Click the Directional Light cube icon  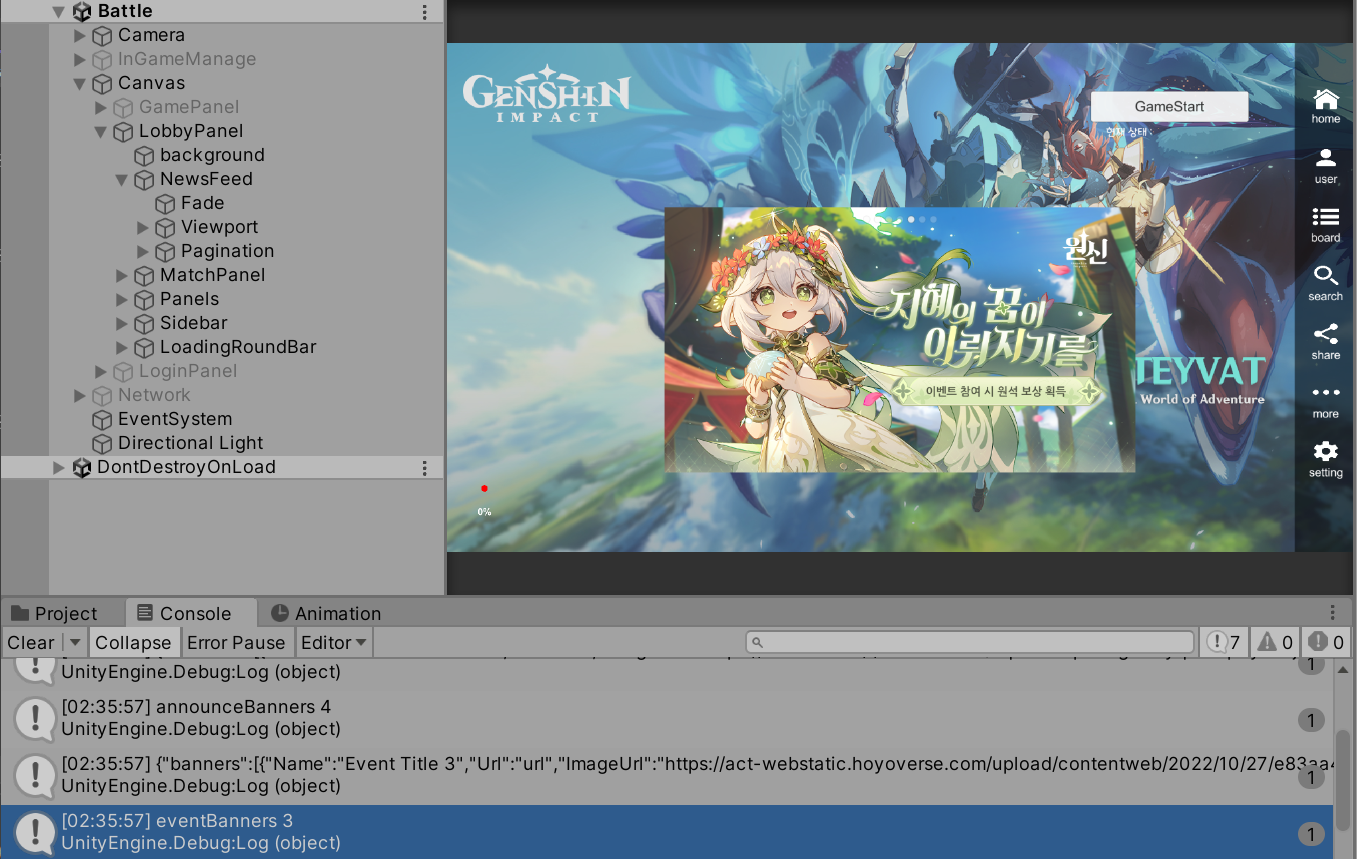(x=102, y=443)
